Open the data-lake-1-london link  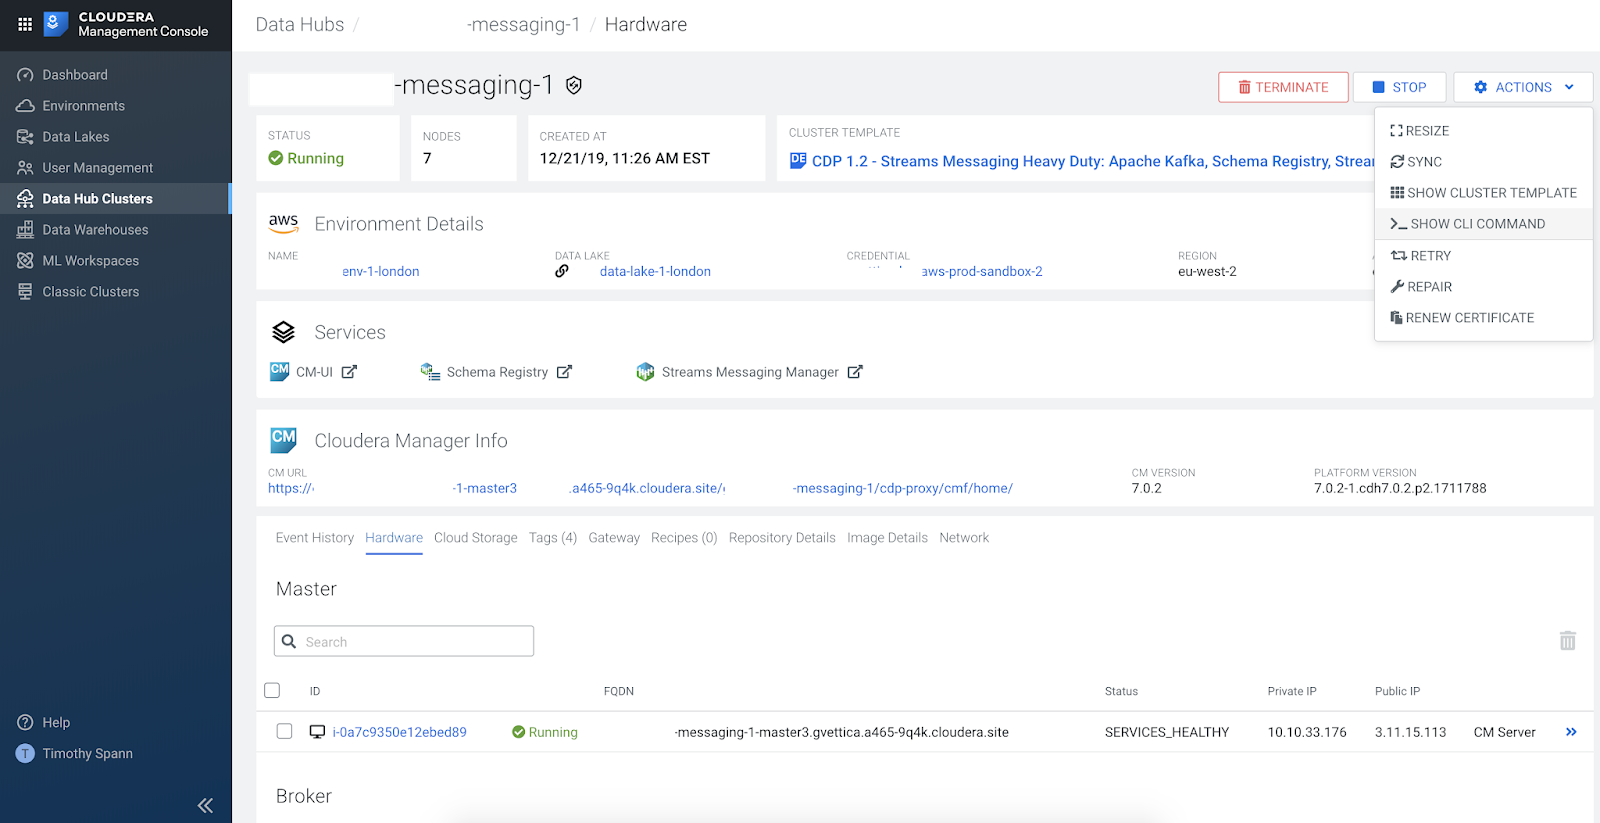pos(655,272)
